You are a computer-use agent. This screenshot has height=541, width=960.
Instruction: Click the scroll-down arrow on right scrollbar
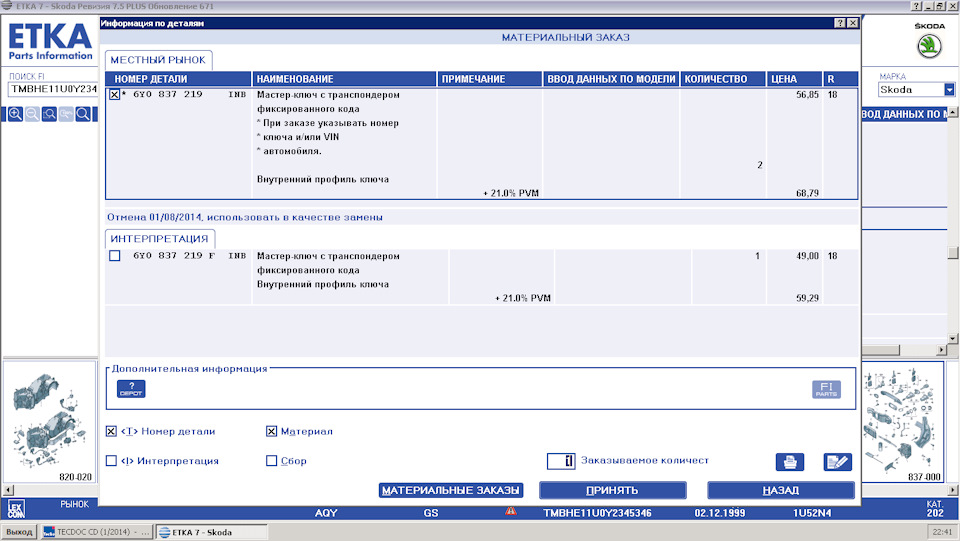pos(952,338)
